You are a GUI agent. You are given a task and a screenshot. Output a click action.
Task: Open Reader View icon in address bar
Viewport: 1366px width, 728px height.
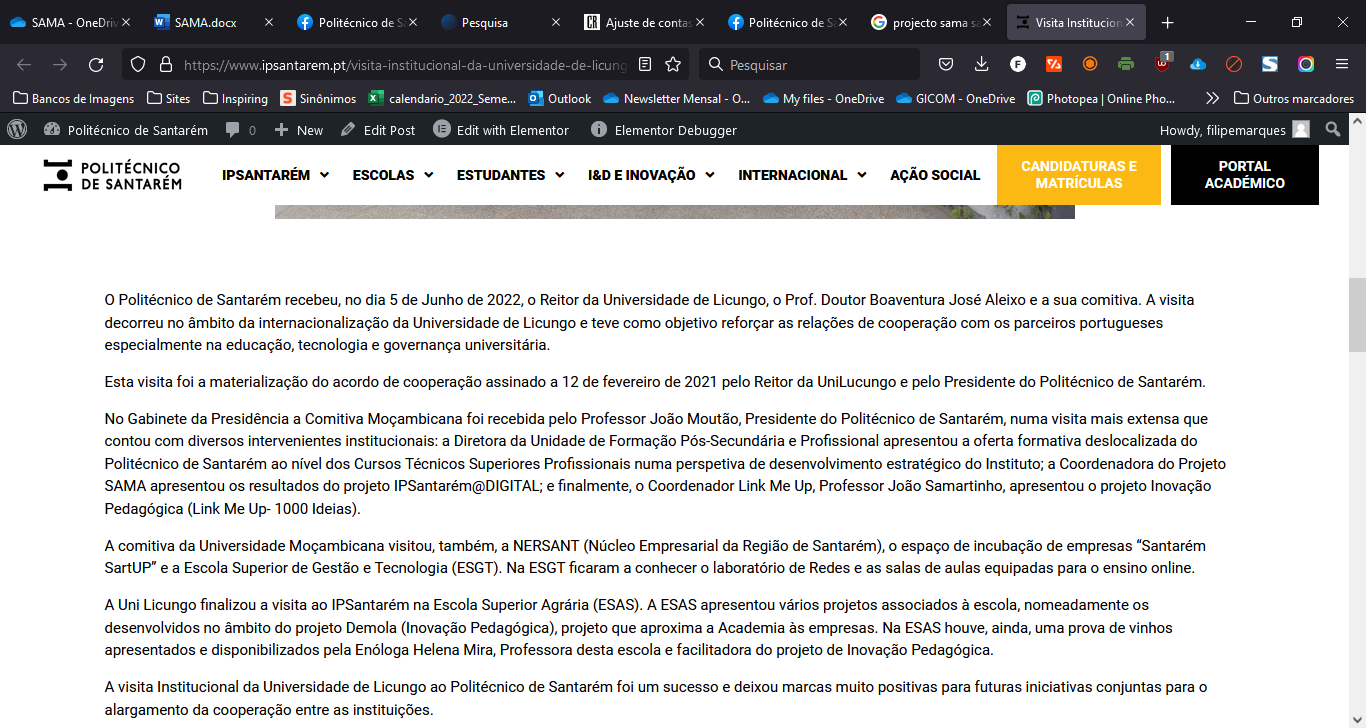pos(645,64)
